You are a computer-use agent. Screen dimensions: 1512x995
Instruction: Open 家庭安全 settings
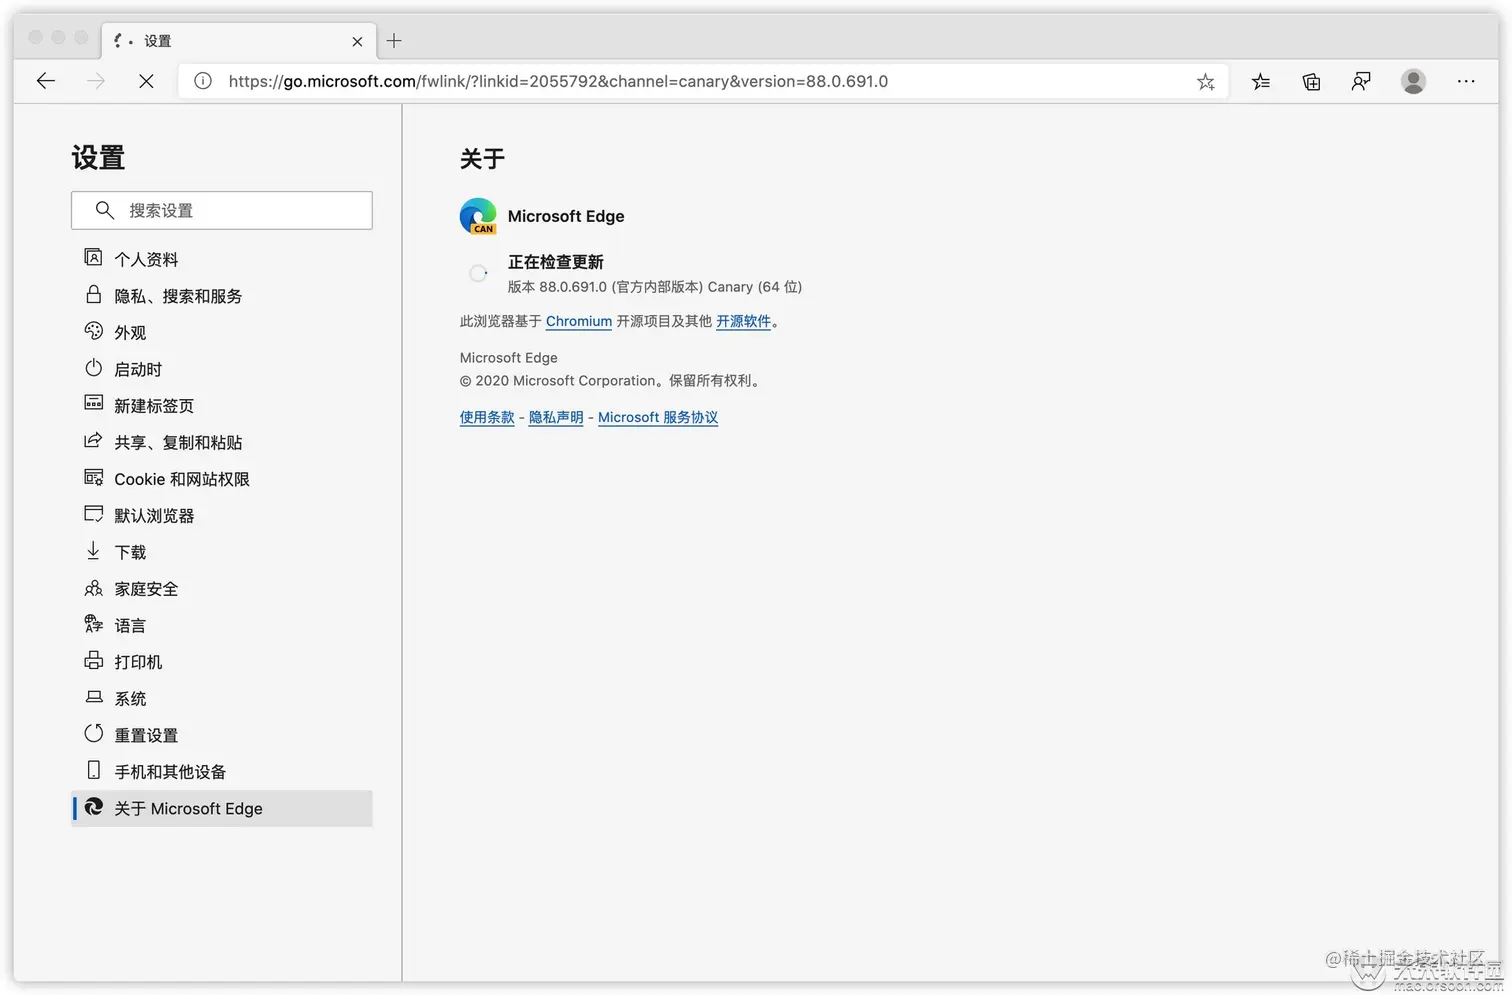(x=222, y=589)
